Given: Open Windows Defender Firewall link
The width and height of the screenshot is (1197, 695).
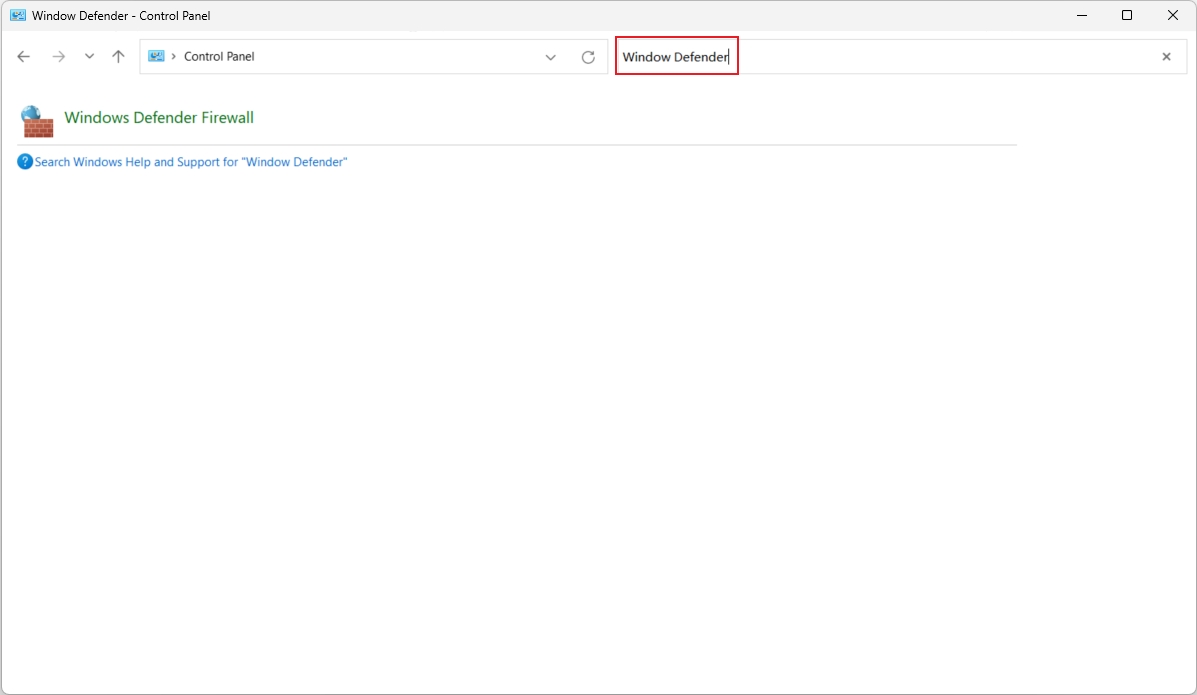Looking at the screenshot, I should [159, 118].
